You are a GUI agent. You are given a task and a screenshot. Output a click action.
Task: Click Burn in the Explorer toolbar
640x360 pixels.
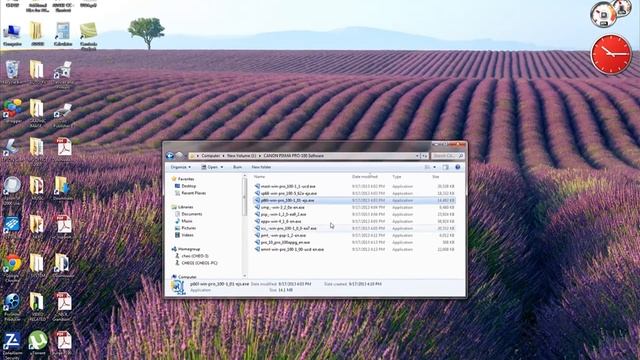(237, 167)
